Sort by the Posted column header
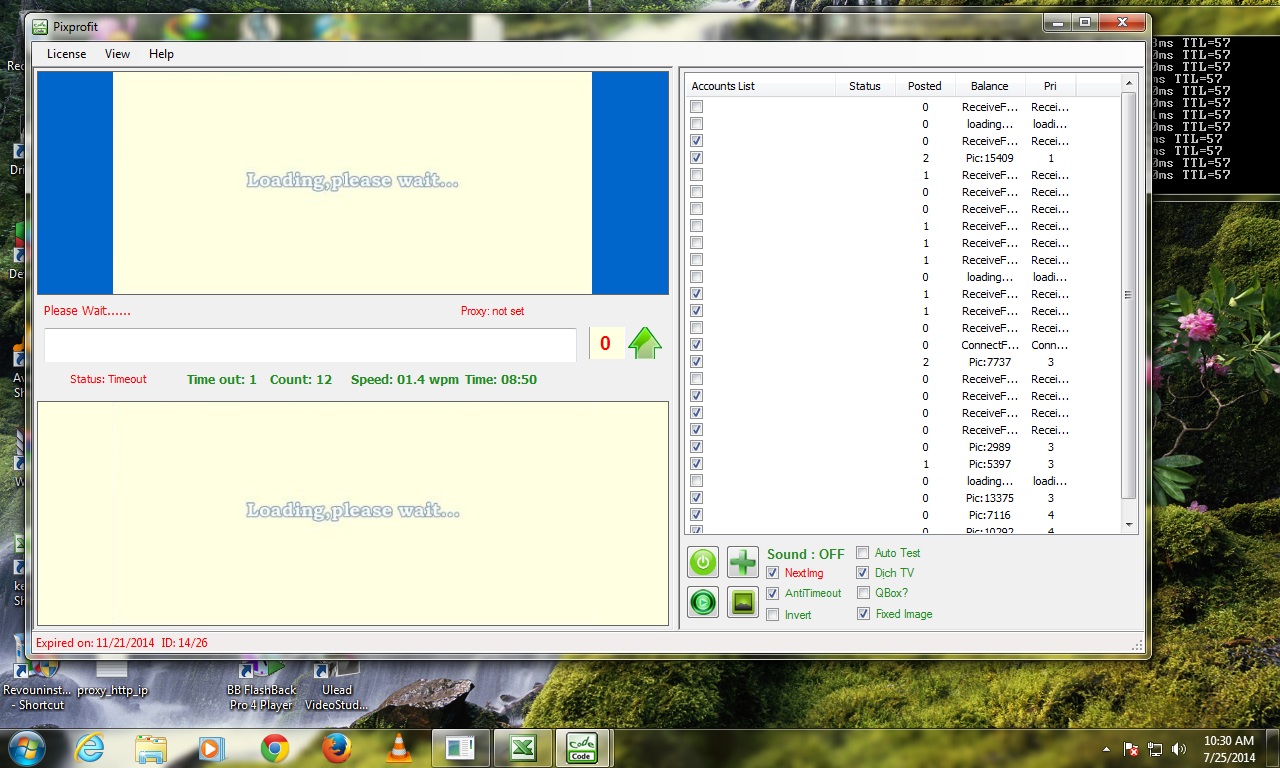1280x768 pixels. coord(925,86)
